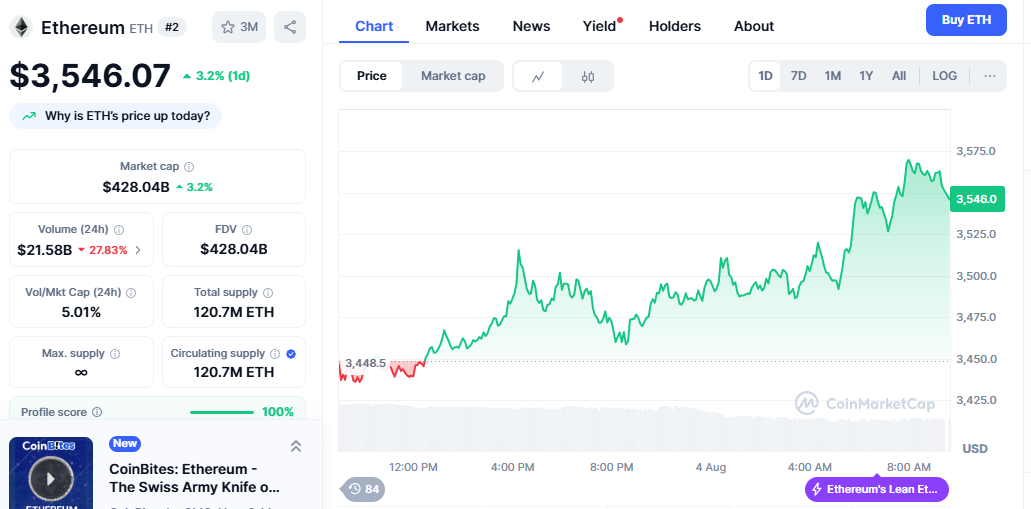Open the Ethereum's Lean Et... event tag
The height and width of the screenshot is (509, 1031).
click(876, 489)
